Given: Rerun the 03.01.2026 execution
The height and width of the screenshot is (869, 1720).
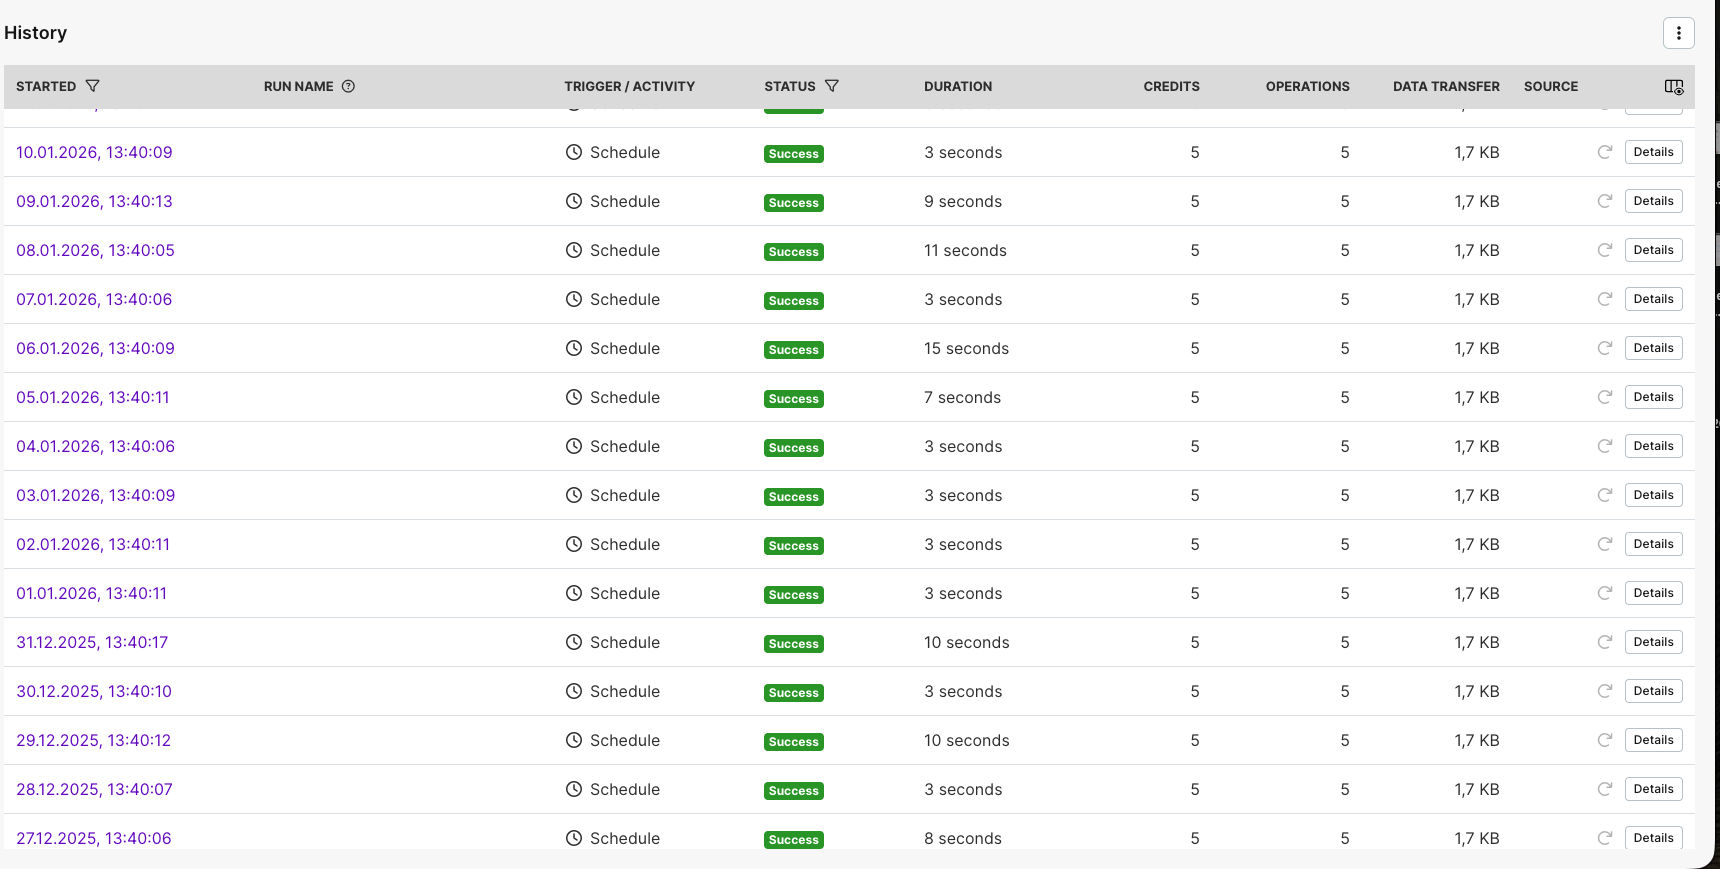Looking at the screenshot, I should click(x=1605, y=495).
